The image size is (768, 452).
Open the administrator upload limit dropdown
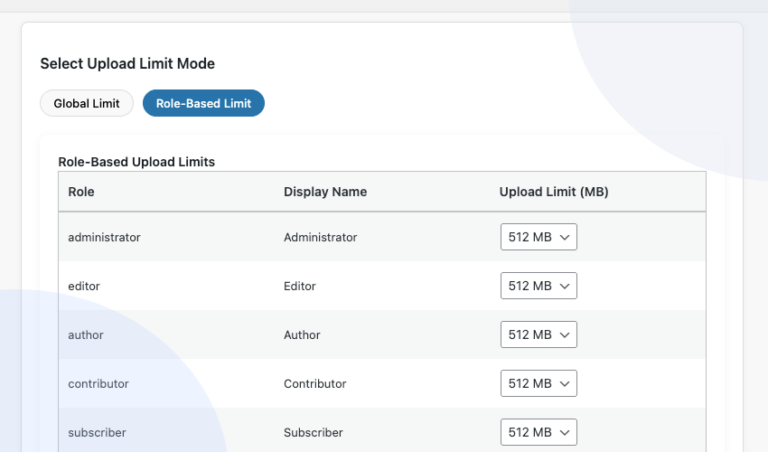point(538,237)
